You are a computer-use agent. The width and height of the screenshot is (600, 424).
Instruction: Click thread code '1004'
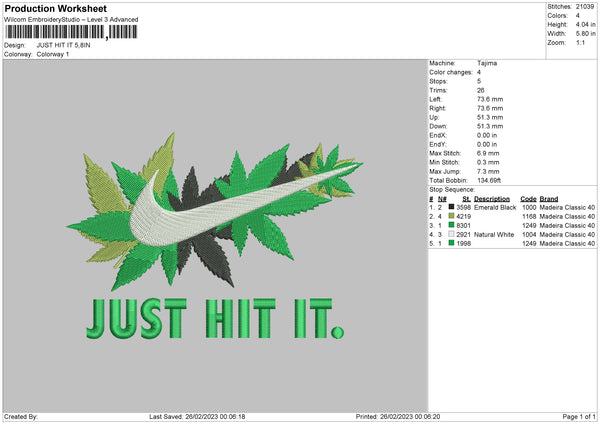click(529, 235)
